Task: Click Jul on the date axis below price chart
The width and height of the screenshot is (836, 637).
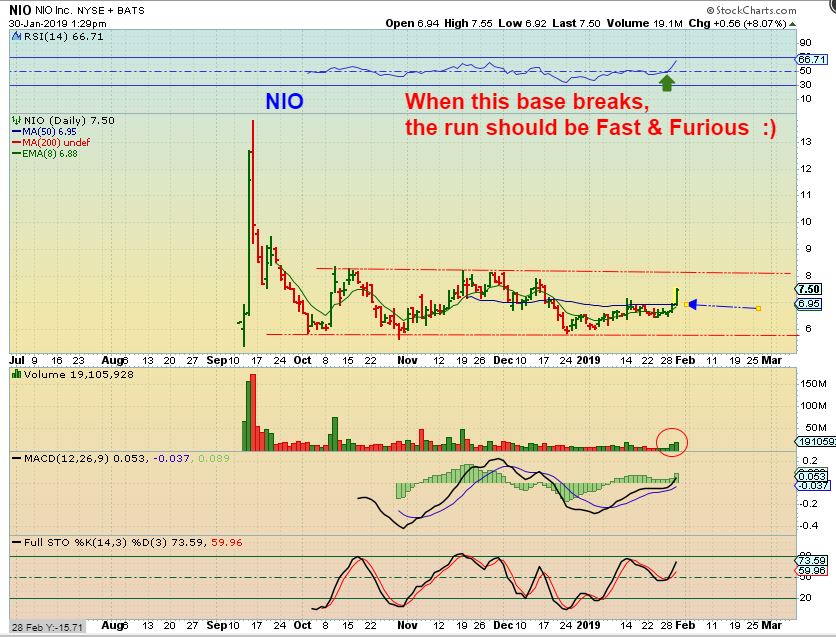Action: click(x=17, y=360)
